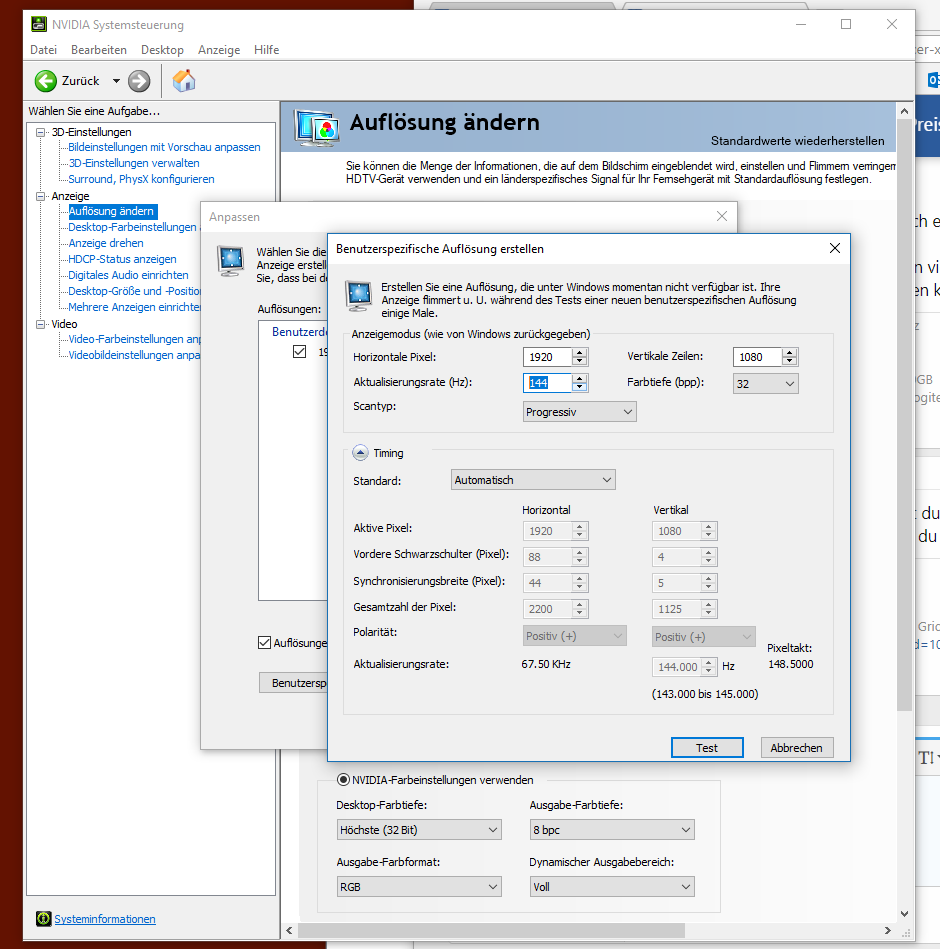This screenshot has width=940, height=949.
Task: Click the Auflösung ändern header monitor icon
Action: (317, 127)
